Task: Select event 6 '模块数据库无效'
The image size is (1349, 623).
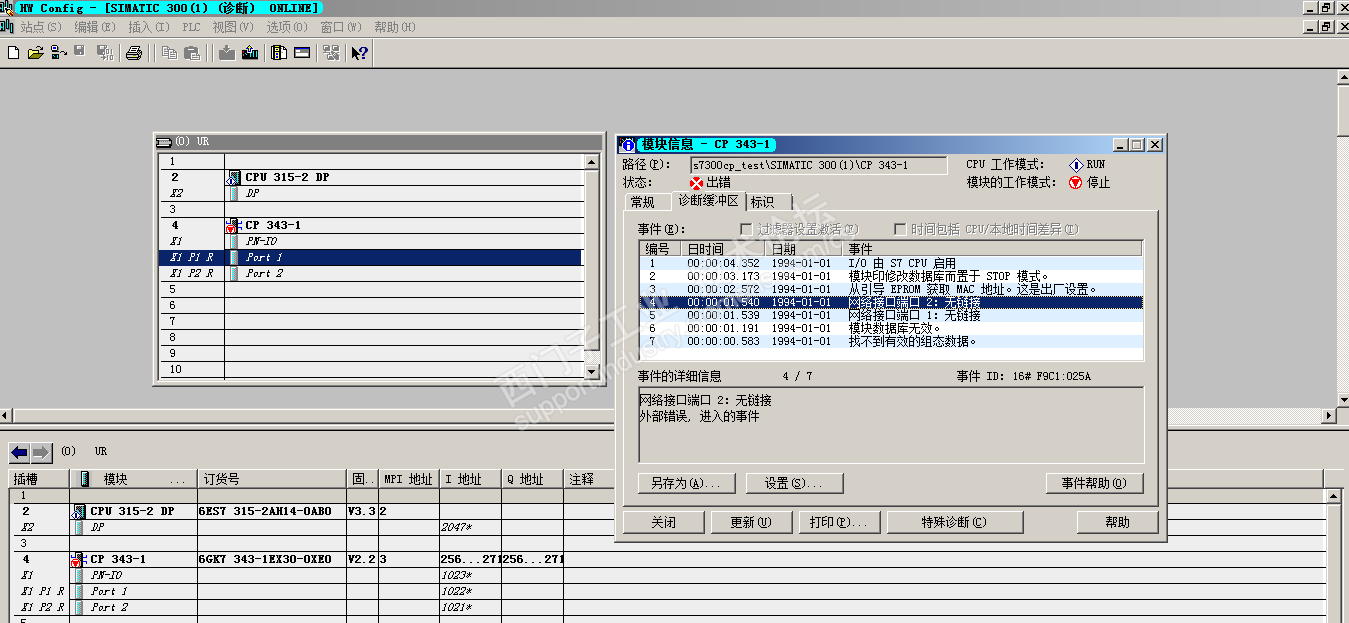Action: [890, 328]
